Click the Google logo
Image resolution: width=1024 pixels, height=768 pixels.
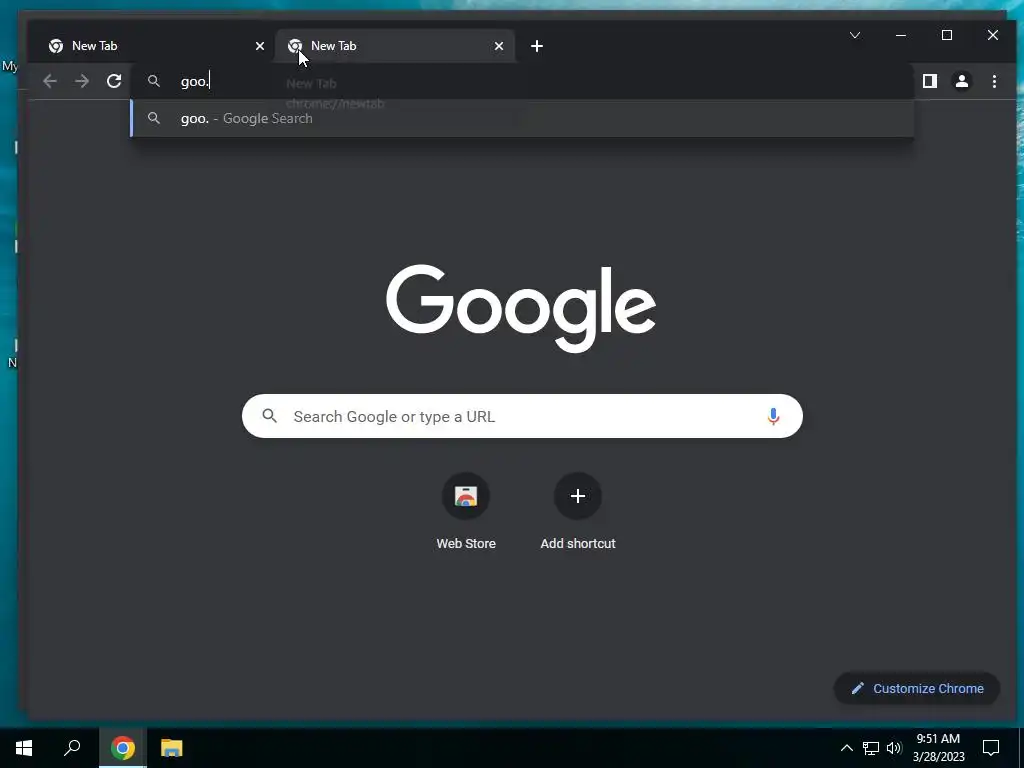(x=521, y=308)
